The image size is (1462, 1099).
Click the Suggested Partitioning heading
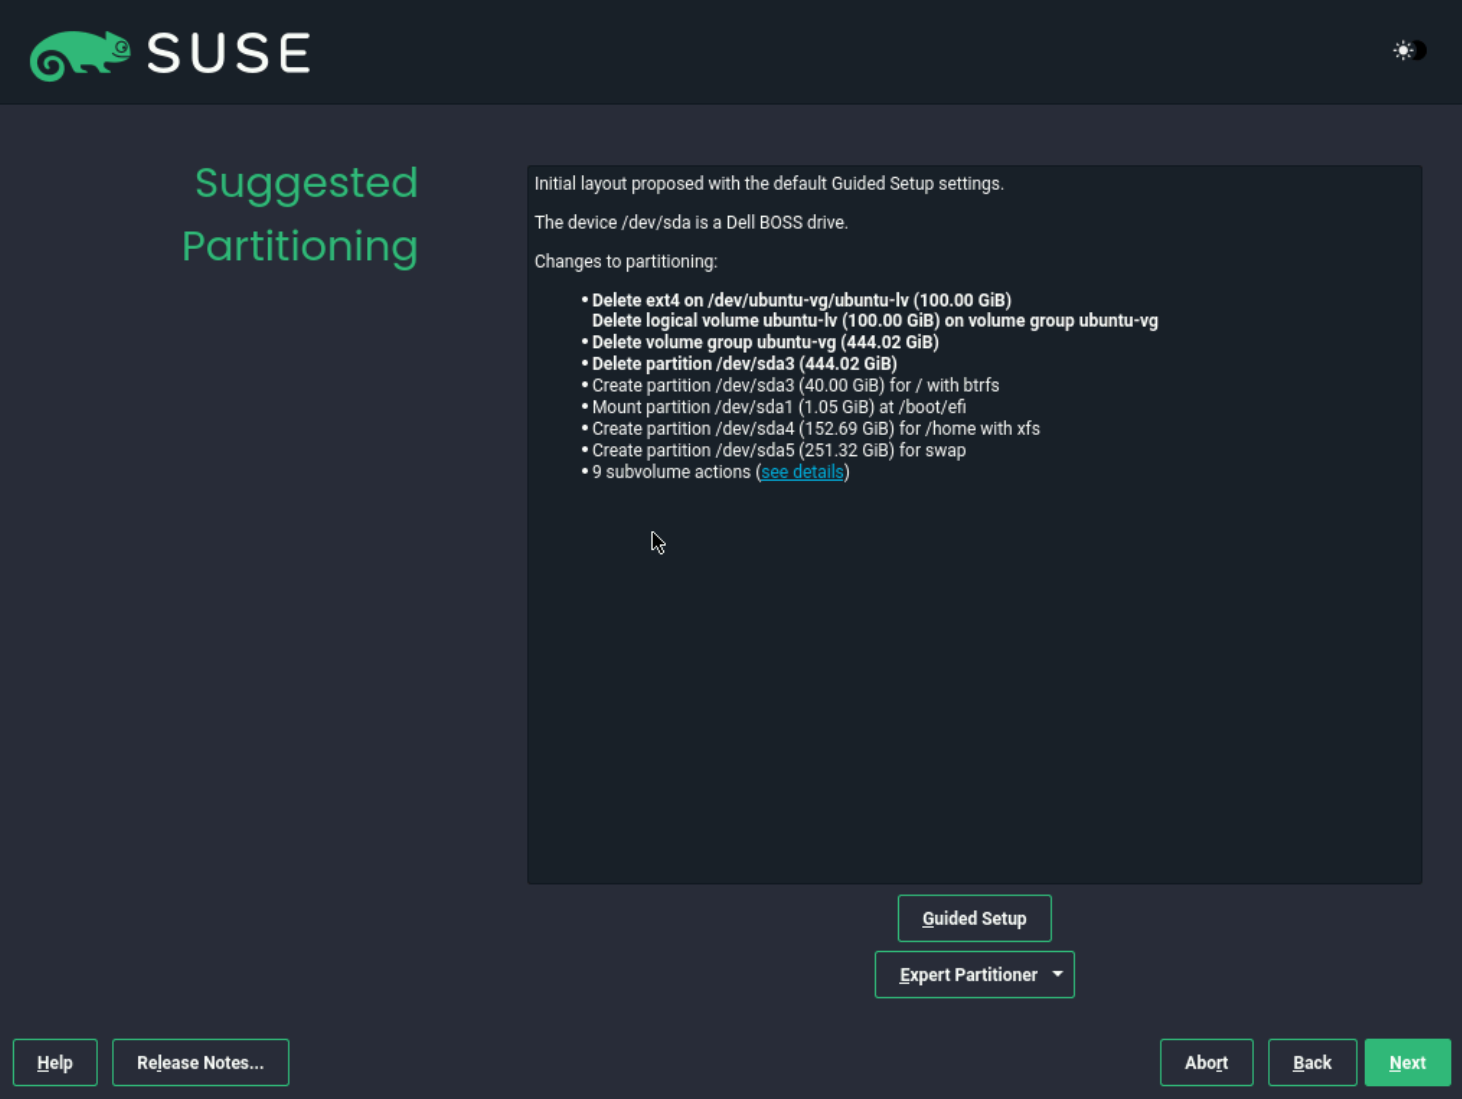[x=300, y=214]
